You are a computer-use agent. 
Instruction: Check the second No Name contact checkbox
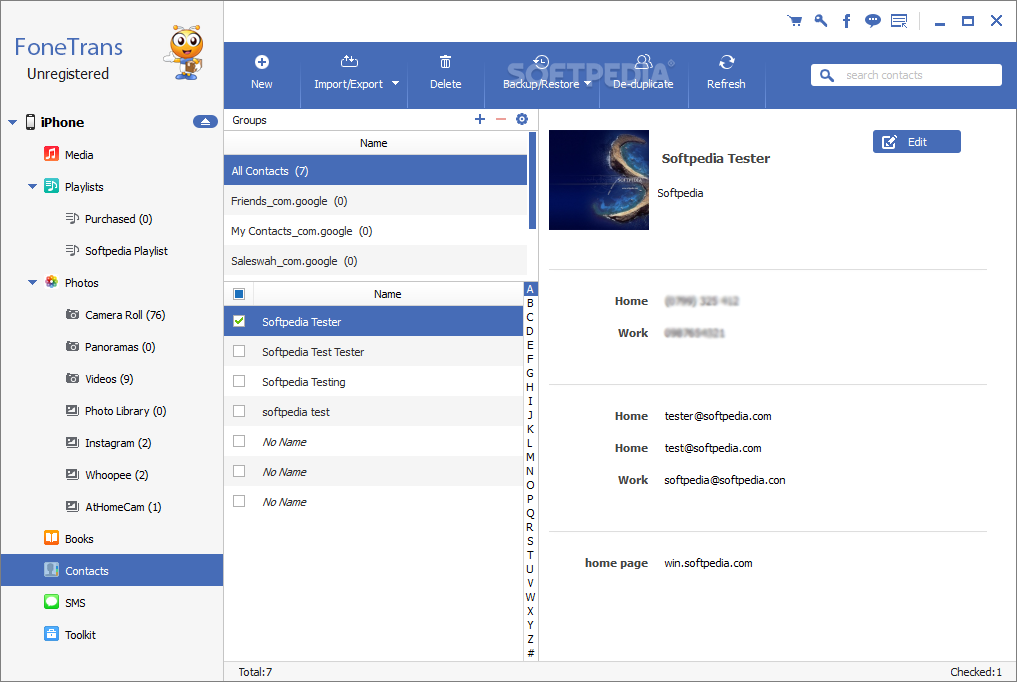[x=239, y=471]
